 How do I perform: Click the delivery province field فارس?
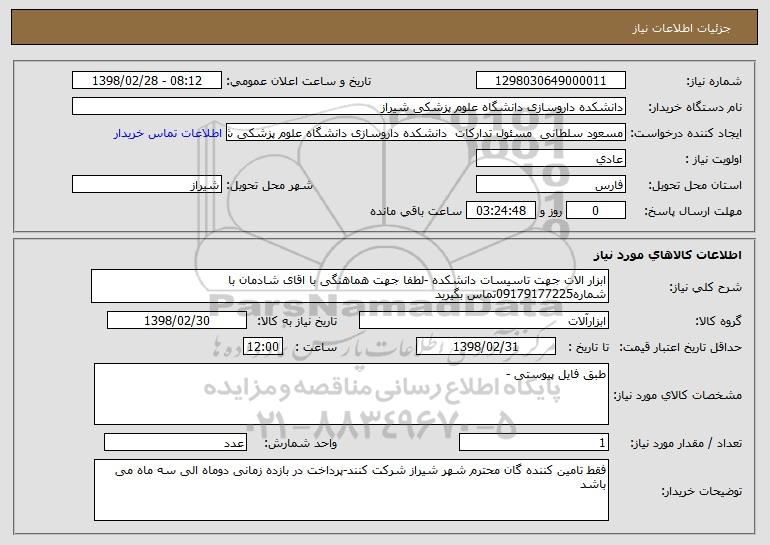(x=550, y=184)
